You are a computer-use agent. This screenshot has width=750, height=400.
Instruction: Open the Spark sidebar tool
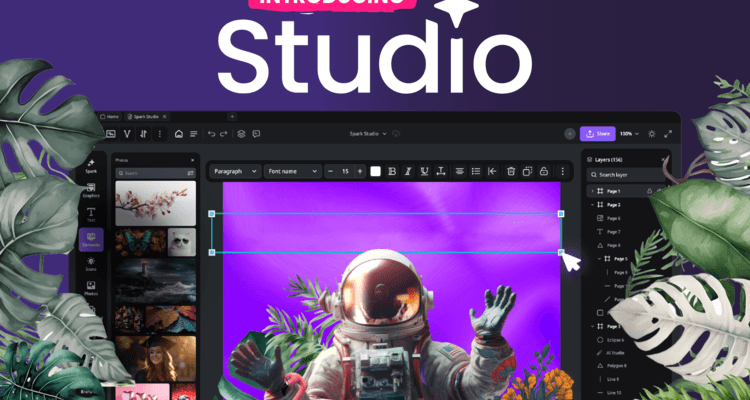click(x=91, y=166)
